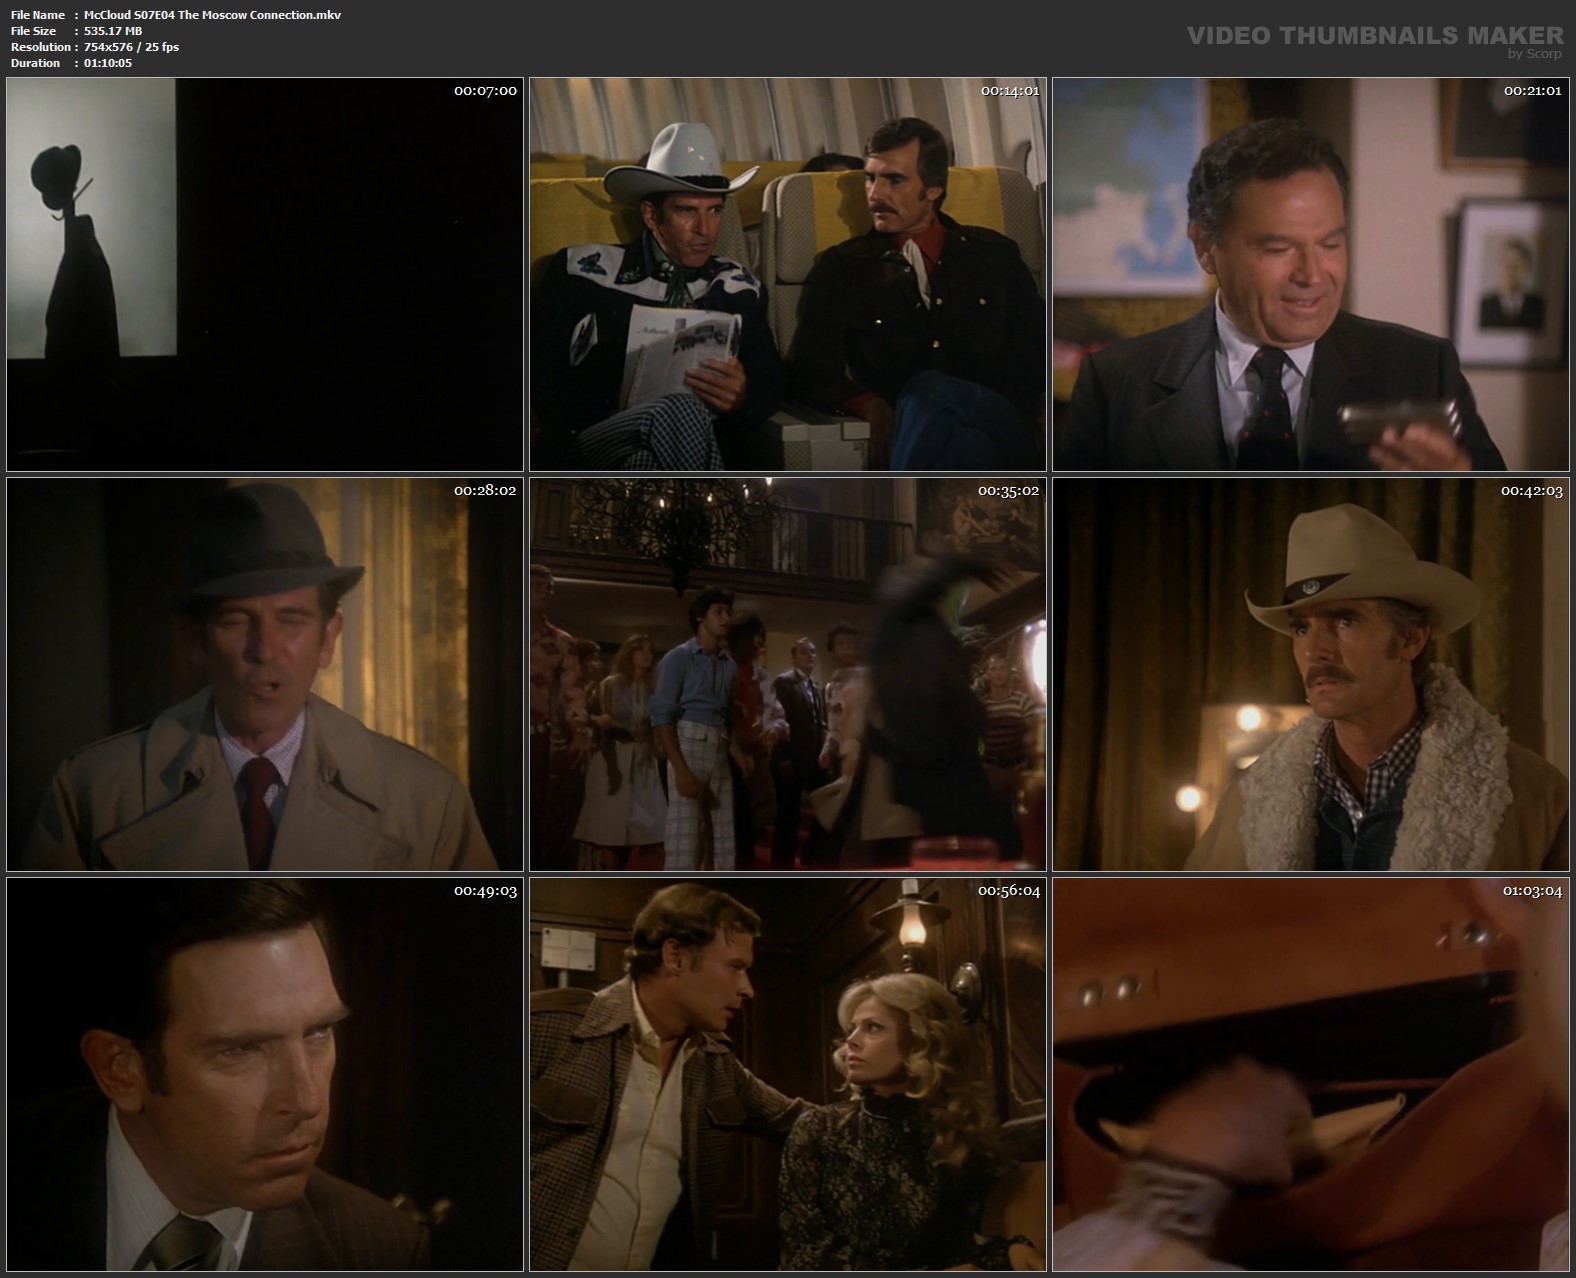1576x1278 pixels.
Task: Open the 01:03:04 blurry close-up thumbnail
Action: pos(1311,1074)
